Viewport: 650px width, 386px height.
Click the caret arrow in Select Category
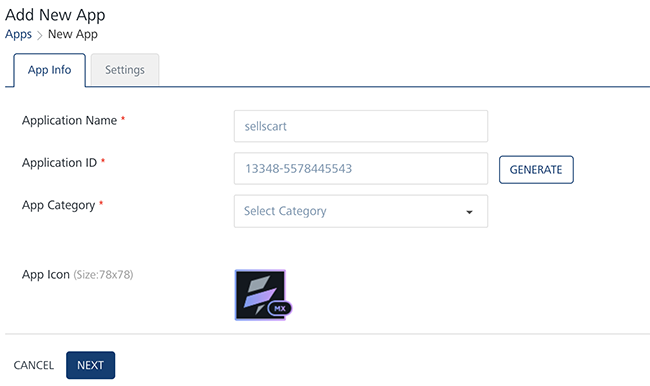click(469, 212)
